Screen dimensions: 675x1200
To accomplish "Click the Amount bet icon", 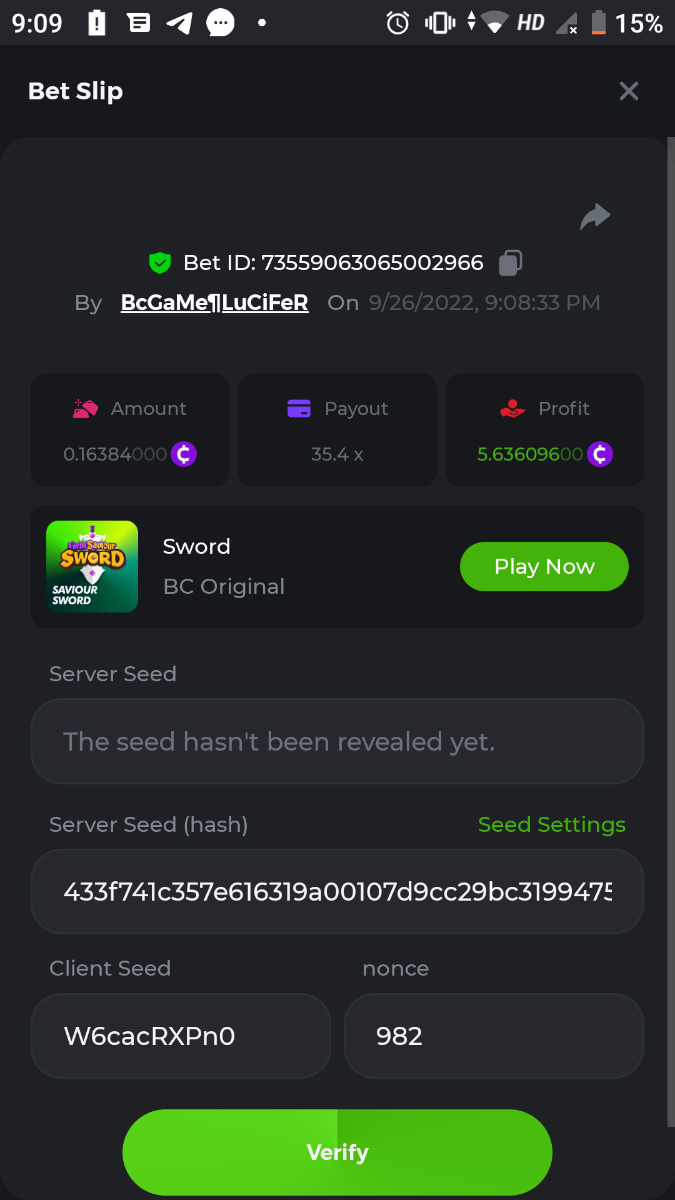I will pos(85,408).
